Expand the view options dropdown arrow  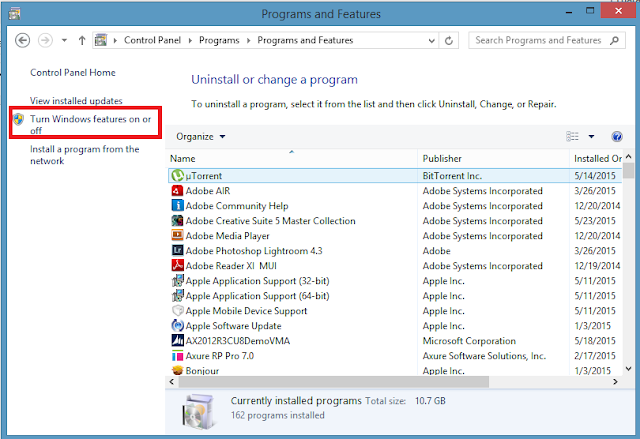coord(591,136)
